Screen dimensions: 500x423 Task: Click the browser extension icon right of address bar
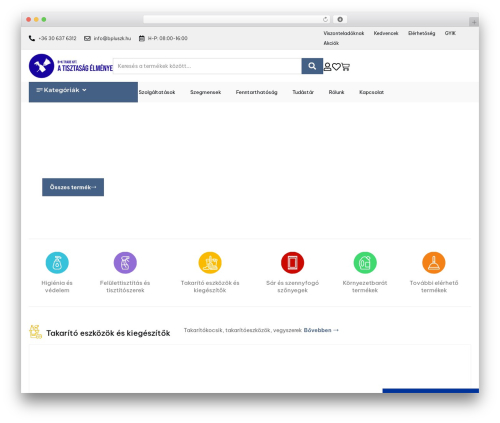coord(340,19)
